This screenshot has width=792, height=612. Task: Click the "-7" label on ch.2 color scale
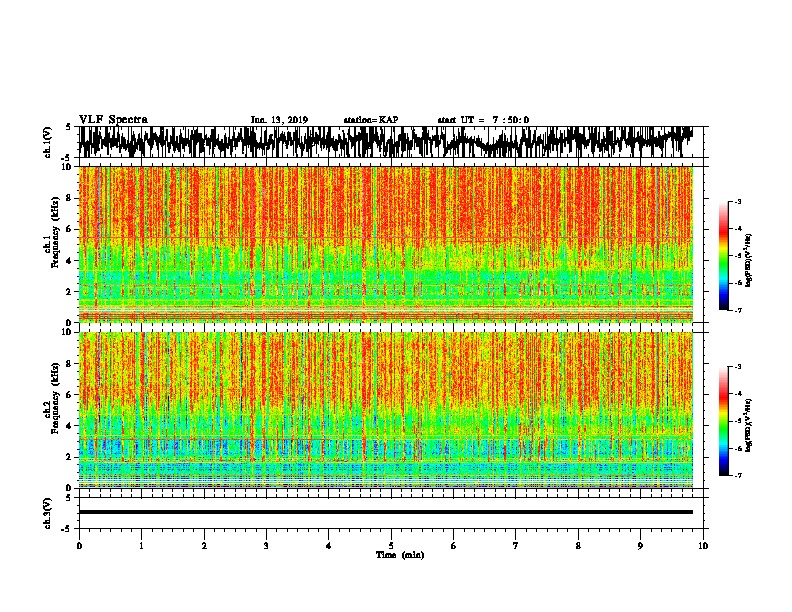coord(737,475)
